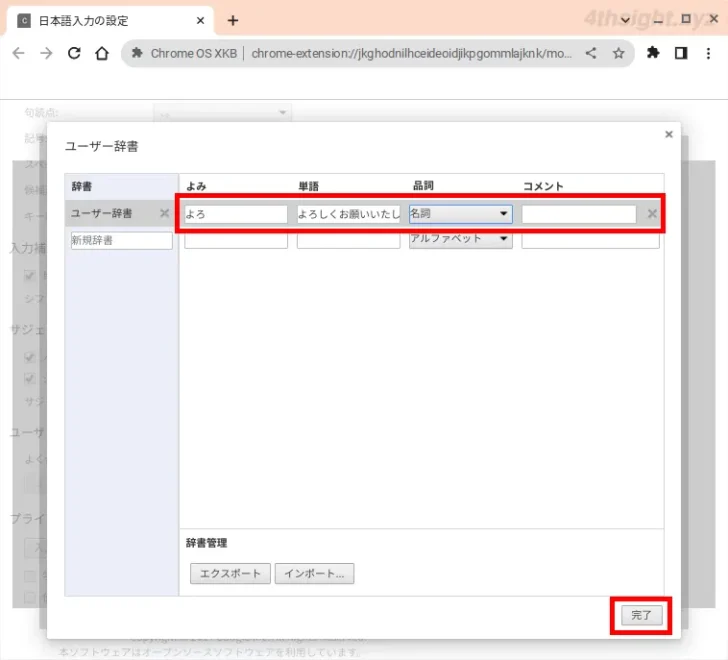Edit the 単語 field よろしくお願いいたし
Viewport: 728px width, 660px height.
(x=348, y=214)
